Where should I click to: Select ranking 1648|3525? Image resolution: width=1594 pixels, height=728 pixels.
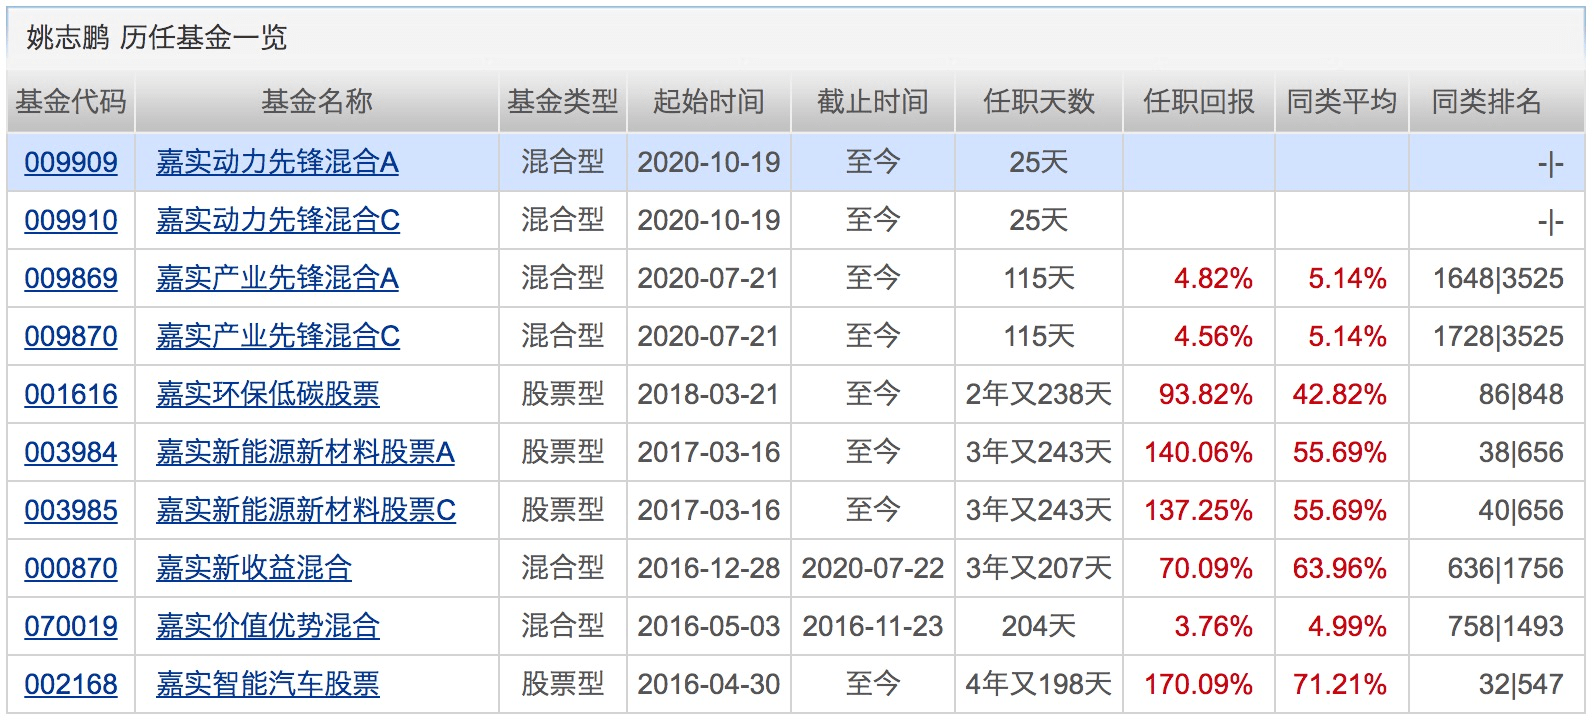click(1498, 278)
